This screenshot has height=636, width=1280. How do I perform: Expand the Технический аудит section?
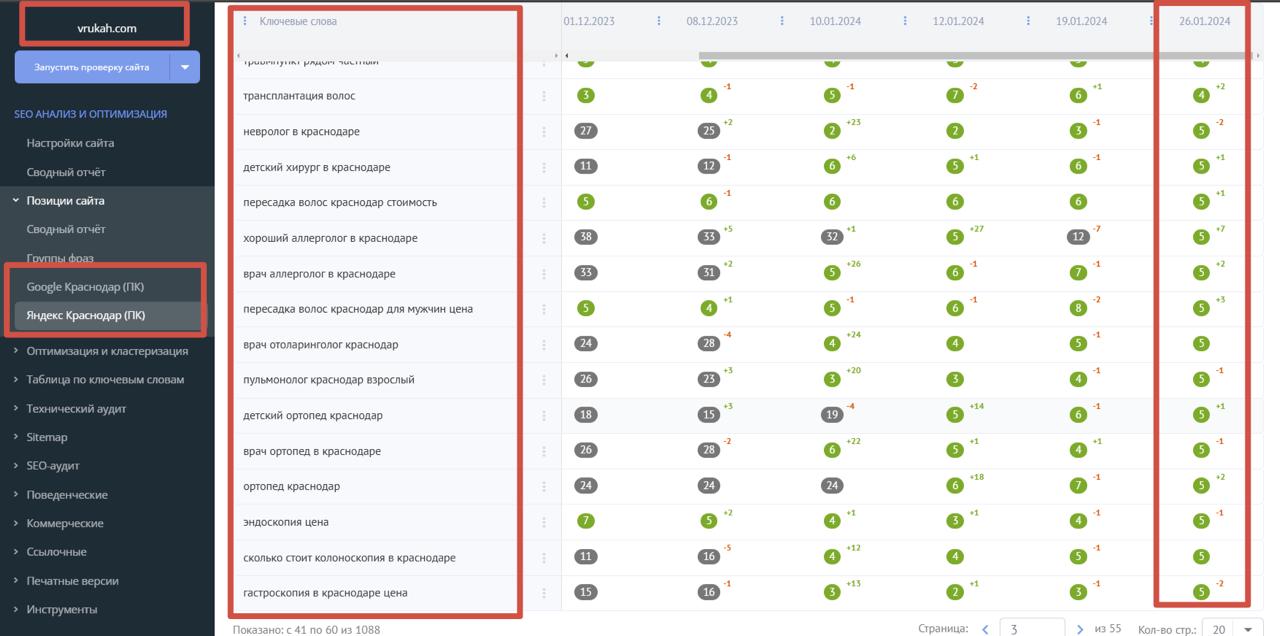tap(76, 408)
